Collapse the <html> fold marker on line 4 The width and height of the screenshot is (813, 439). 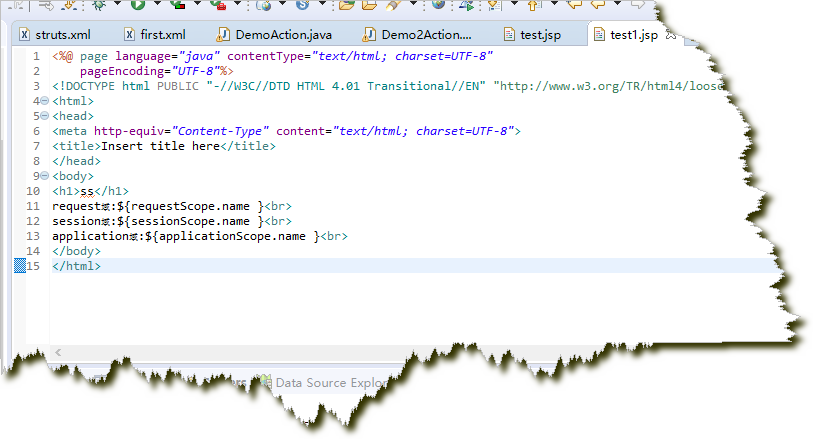44,101
